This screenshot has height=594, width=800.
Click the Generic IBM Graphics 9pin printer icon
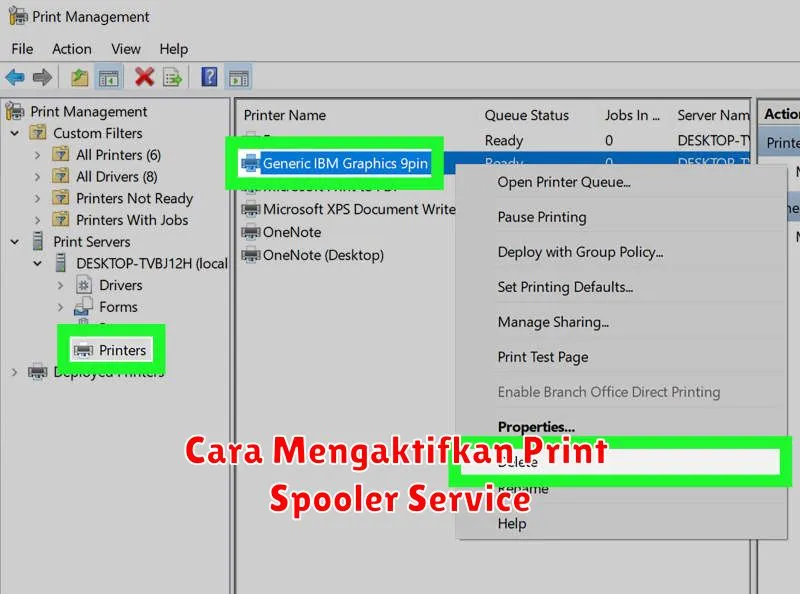click(251, 163)
